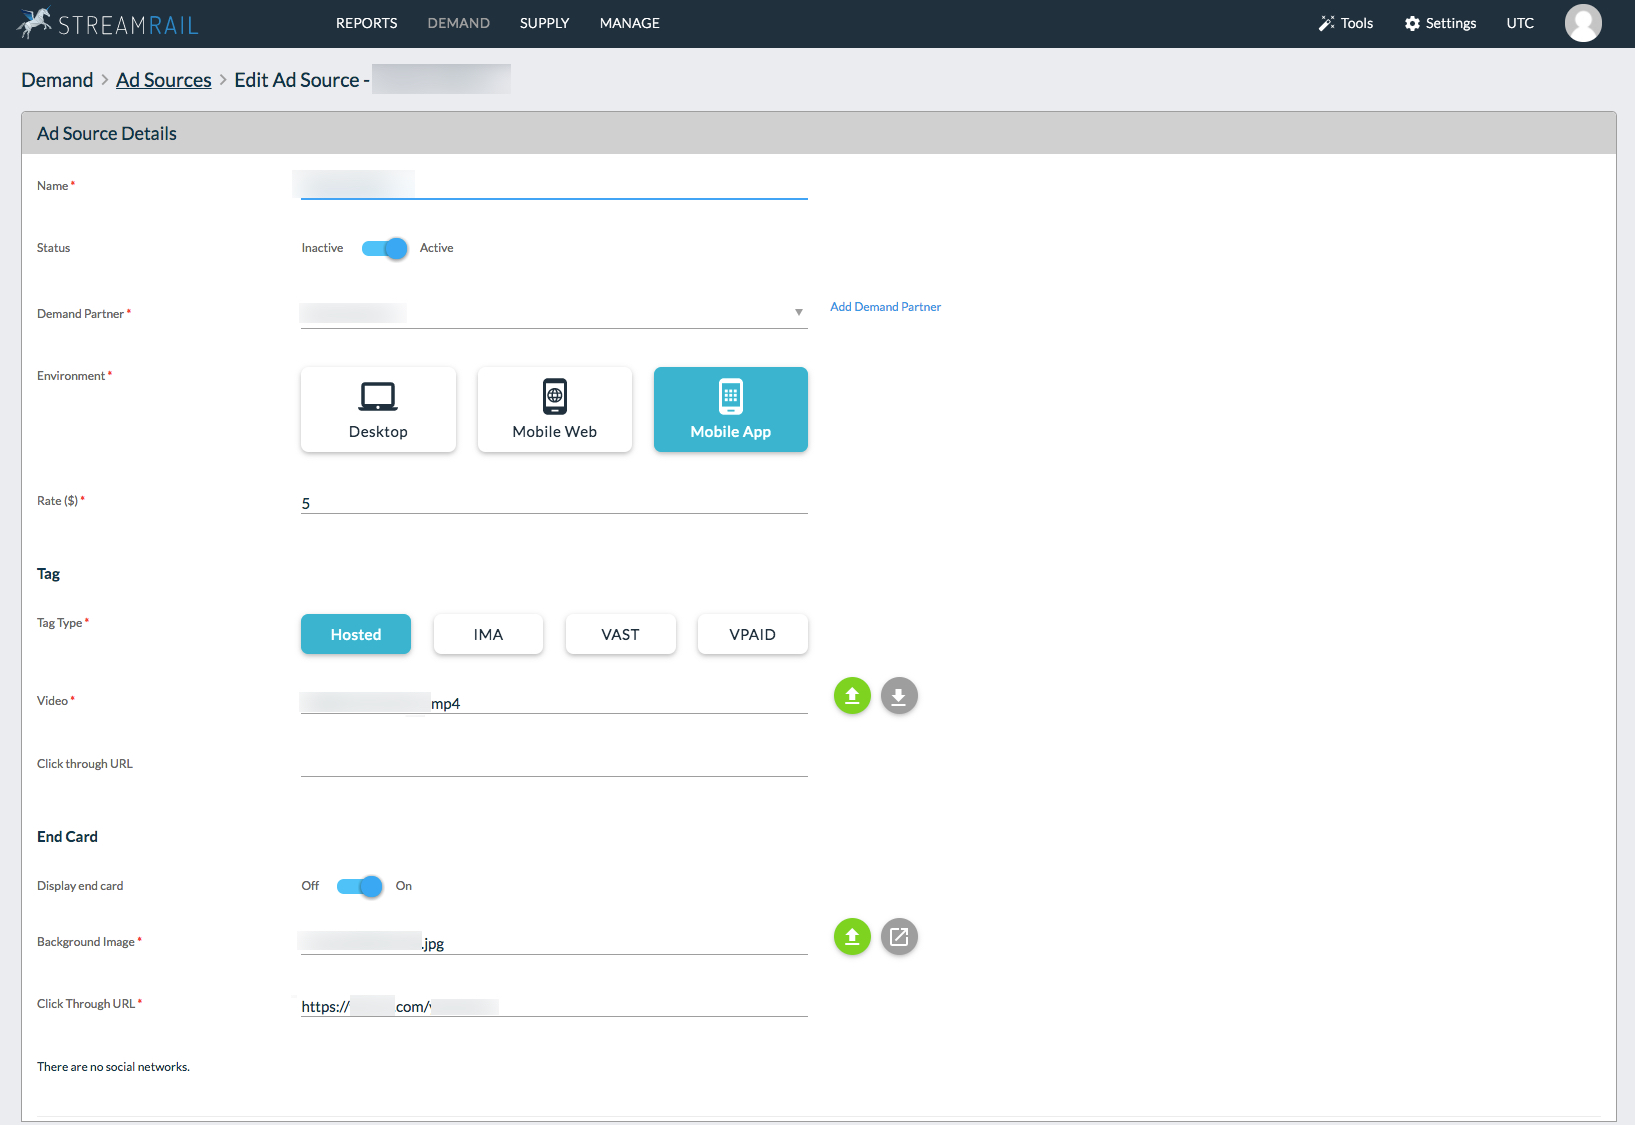Click the Add Demand Partner link

[x=885, y=306]
